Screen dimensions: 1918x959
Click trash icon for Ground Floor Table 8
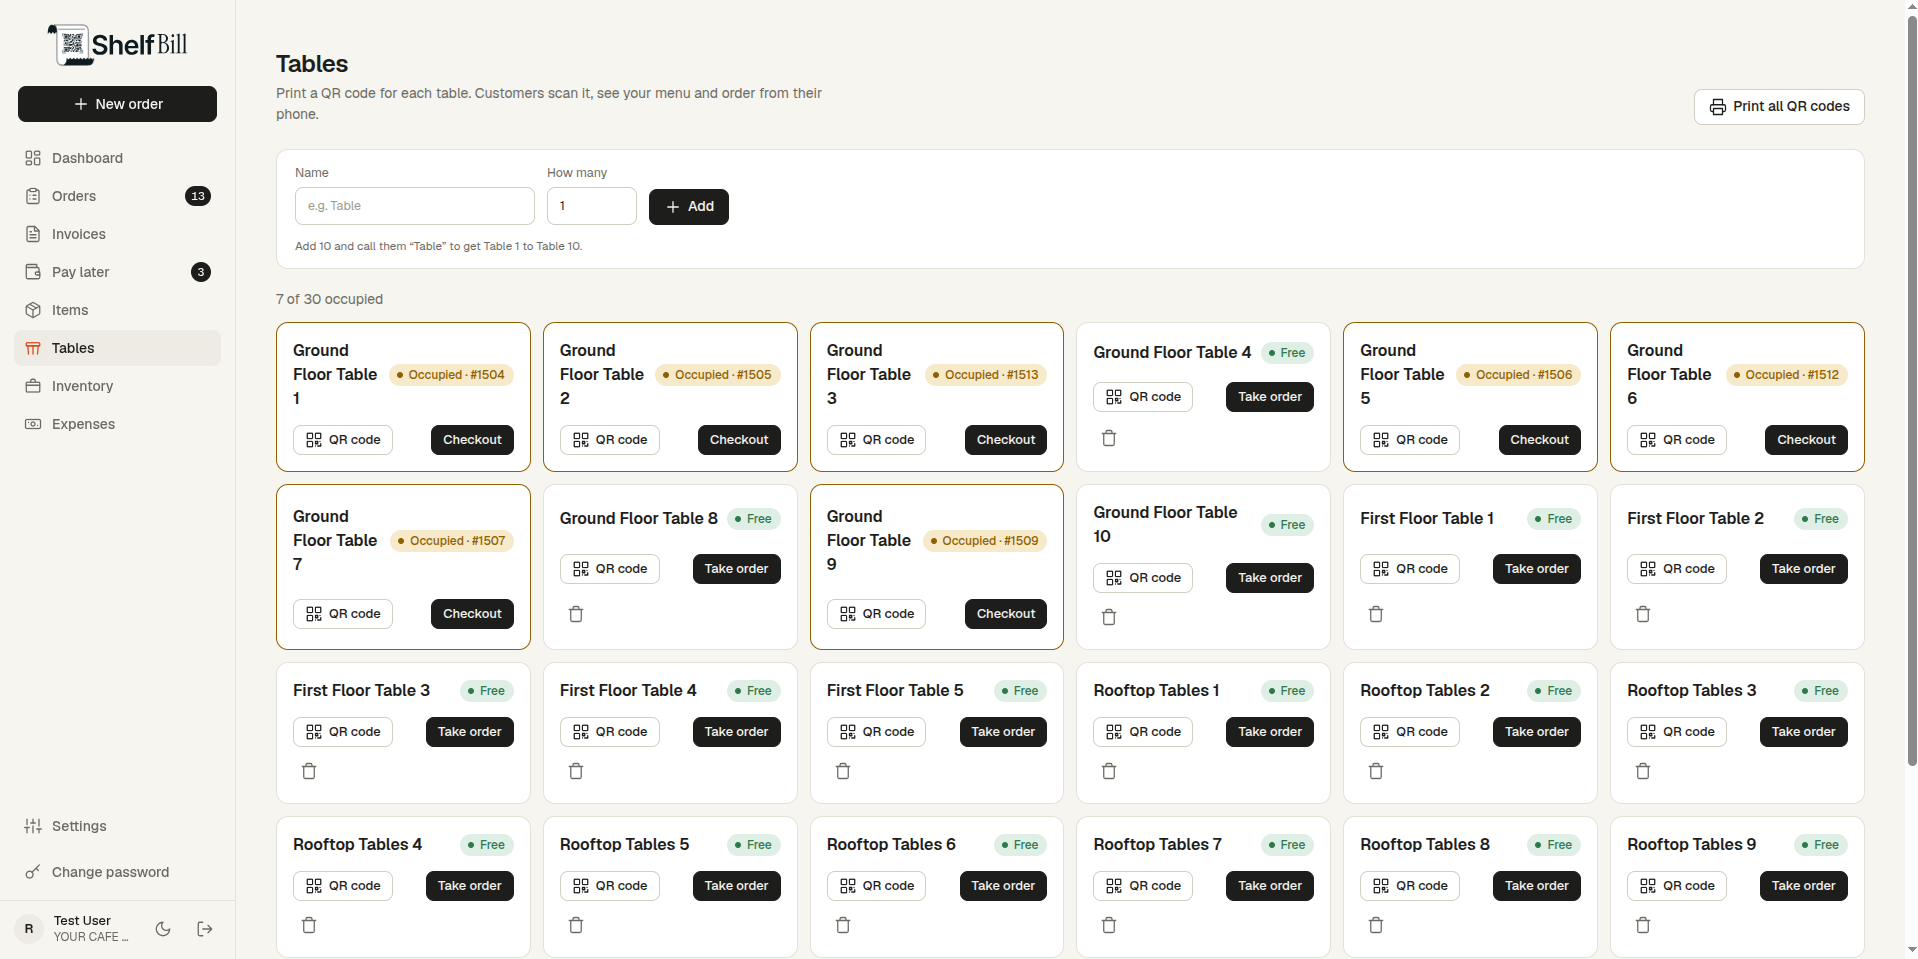coord(576,614)
